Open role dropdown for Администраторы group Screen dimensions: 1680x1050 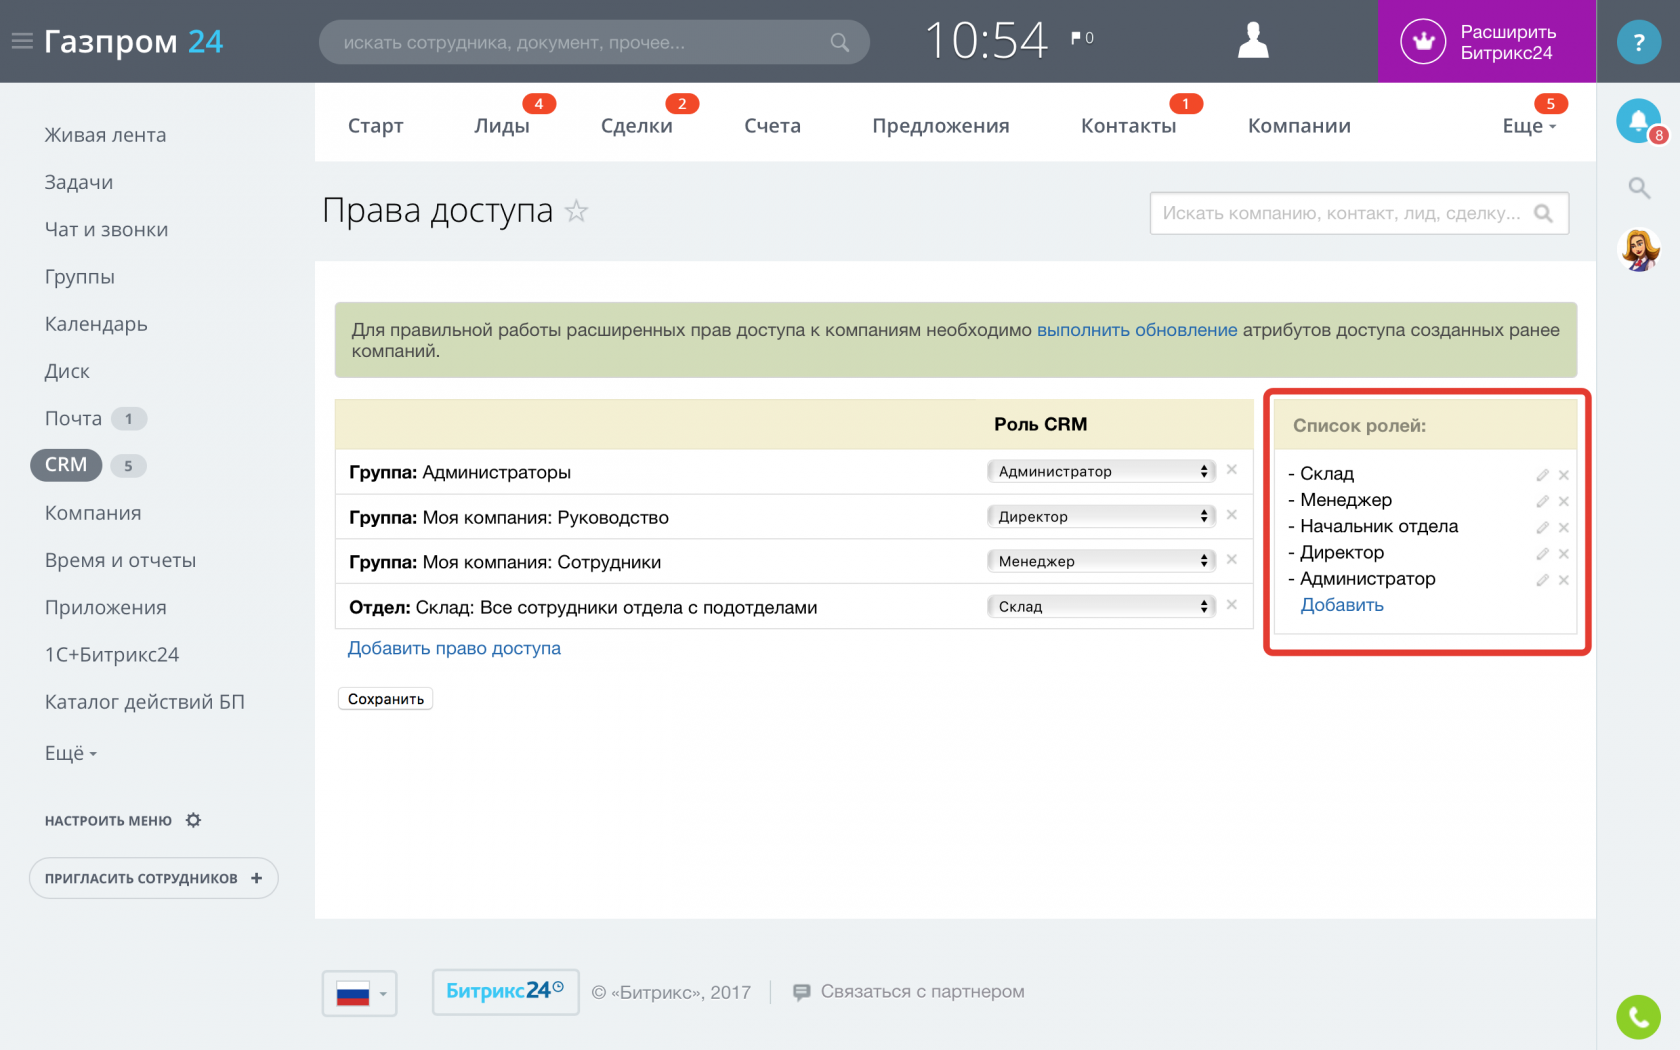(x=1101, y=471)
